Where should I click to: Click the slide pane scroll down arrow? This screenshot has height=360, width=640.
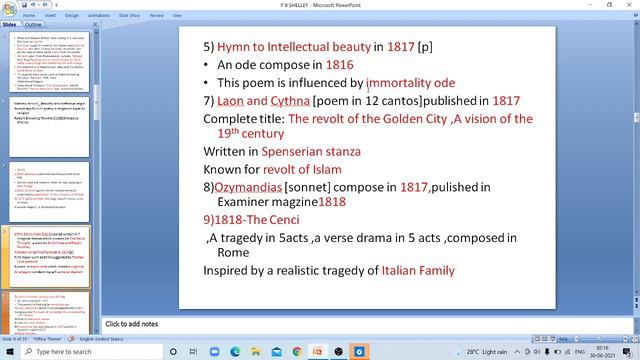coord(96,331)
